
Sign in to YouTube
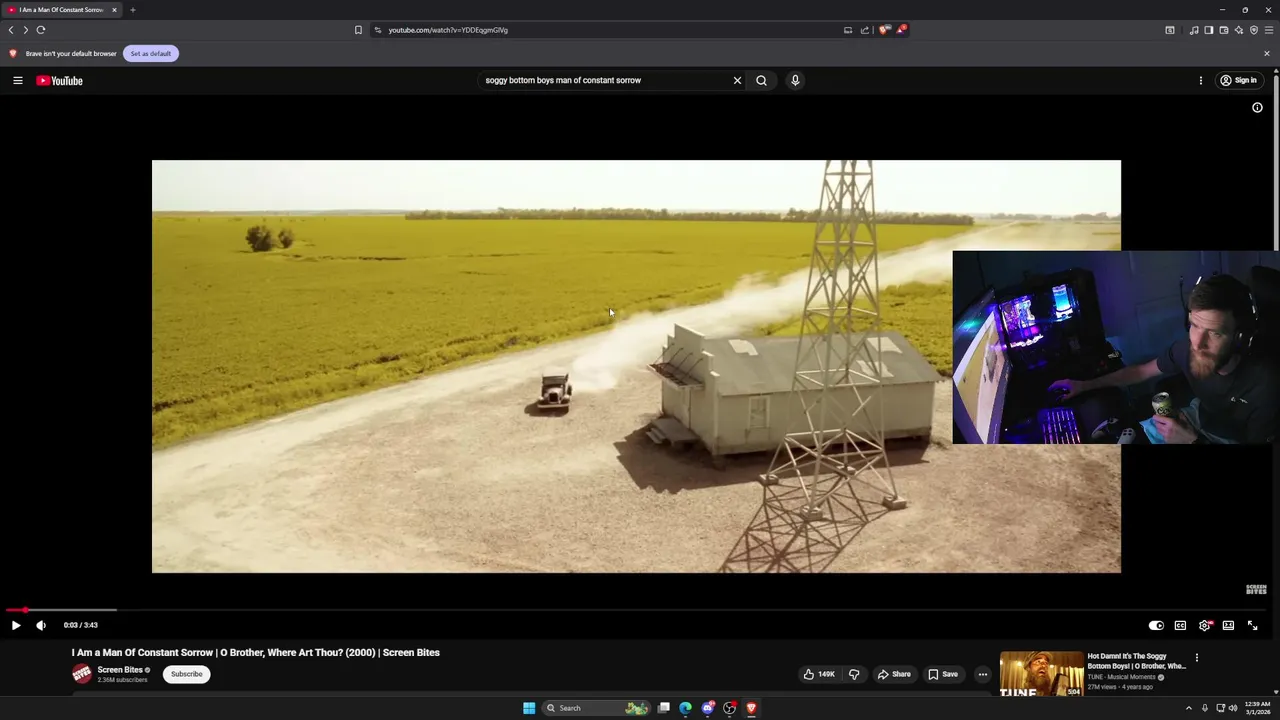pos(1238,80)
